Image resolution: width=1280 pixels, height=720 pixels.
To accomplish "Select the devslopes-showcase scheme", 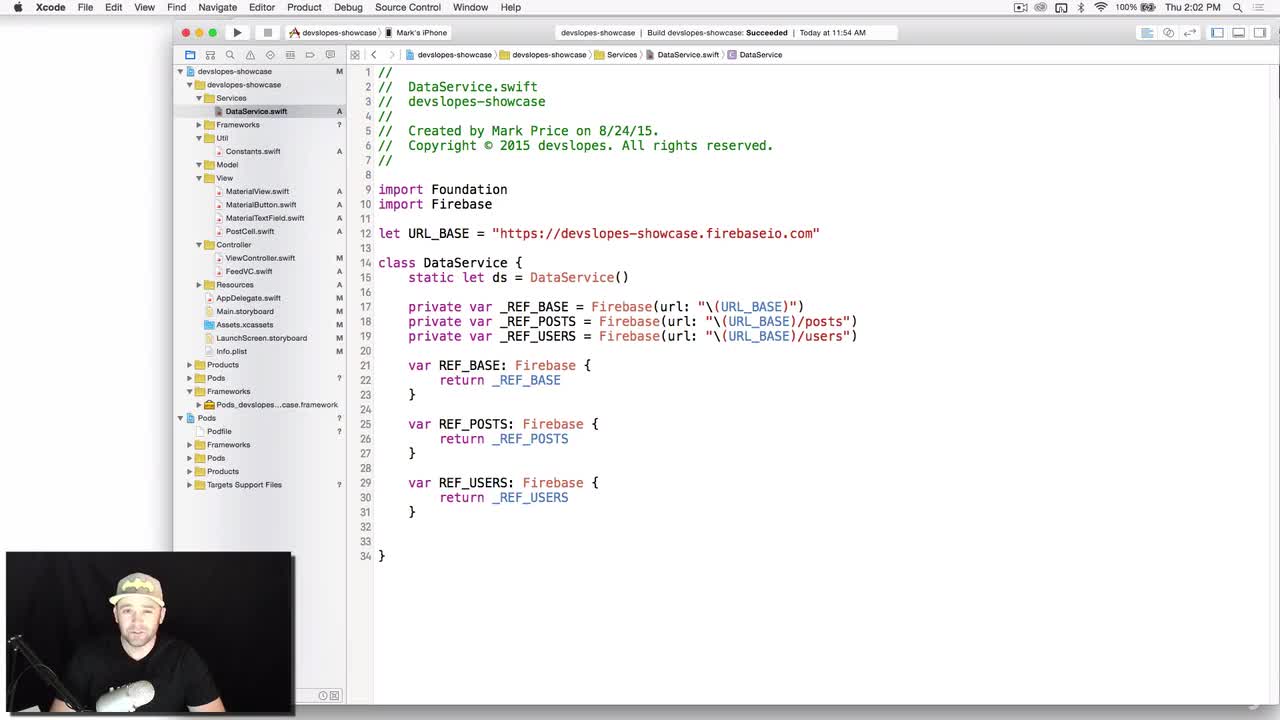I will [x=333, y=32].
